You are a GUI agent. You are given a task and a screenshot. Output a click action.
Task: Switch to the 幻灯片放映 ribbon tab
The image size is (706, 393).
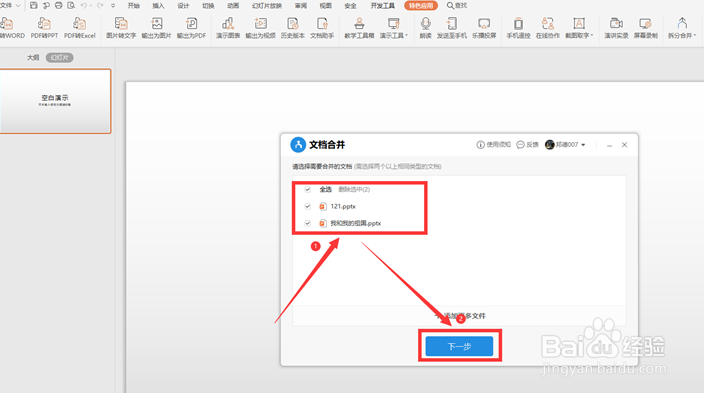pyautogui.click(x=267, y=5)
